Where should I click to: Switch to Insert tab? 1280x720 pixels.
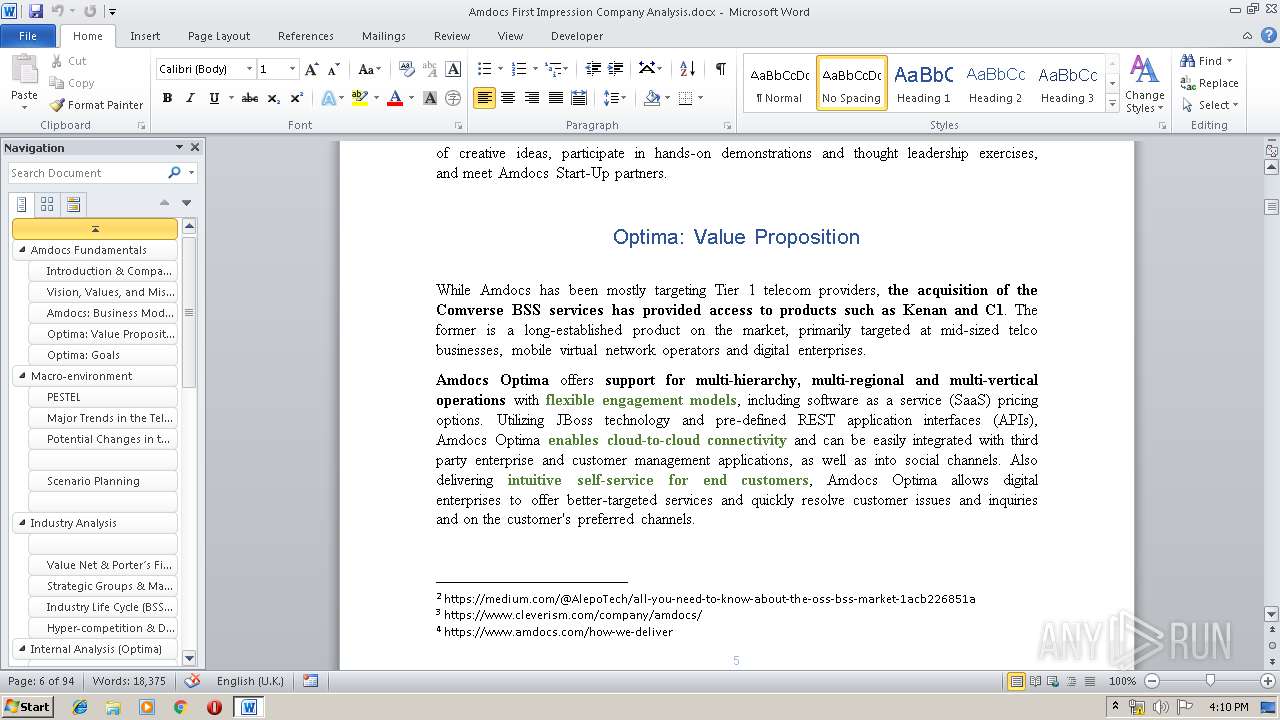click(x=145, y=36)
